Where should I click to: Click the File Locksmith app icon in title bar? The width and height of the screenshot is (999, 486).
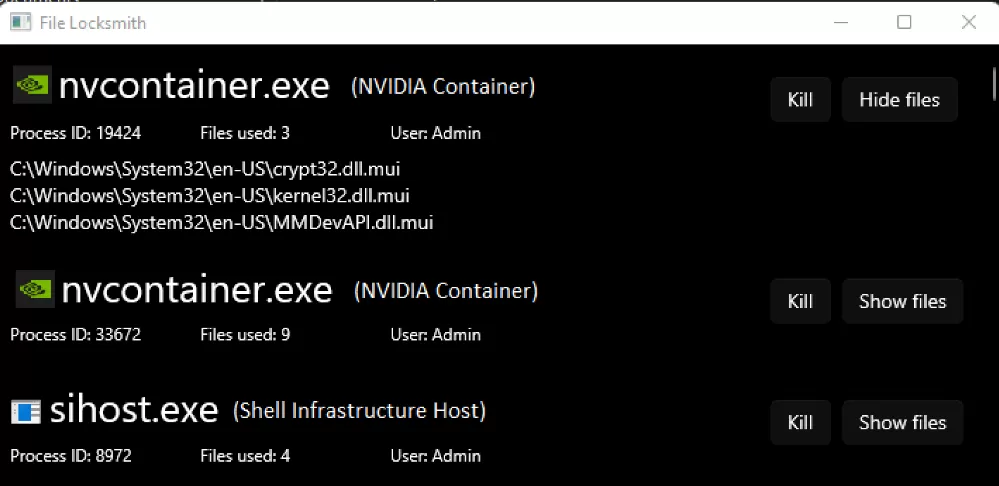click(21, 22)
